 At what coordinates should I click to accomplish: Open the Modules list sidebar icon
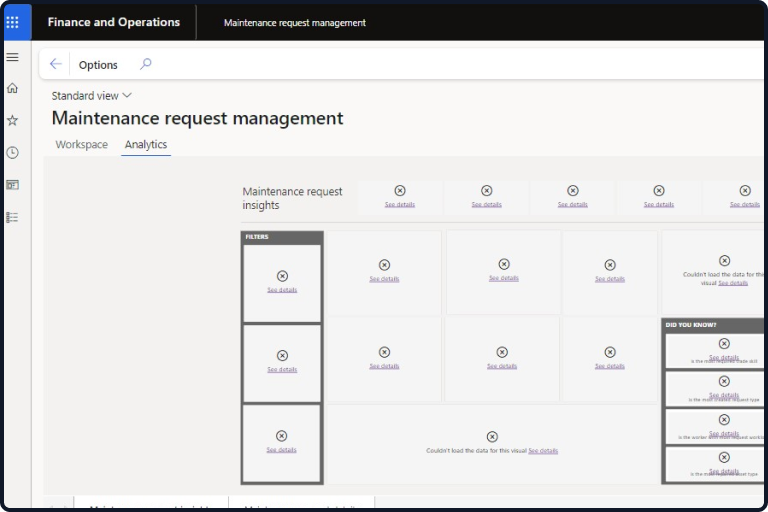[12, 217]
